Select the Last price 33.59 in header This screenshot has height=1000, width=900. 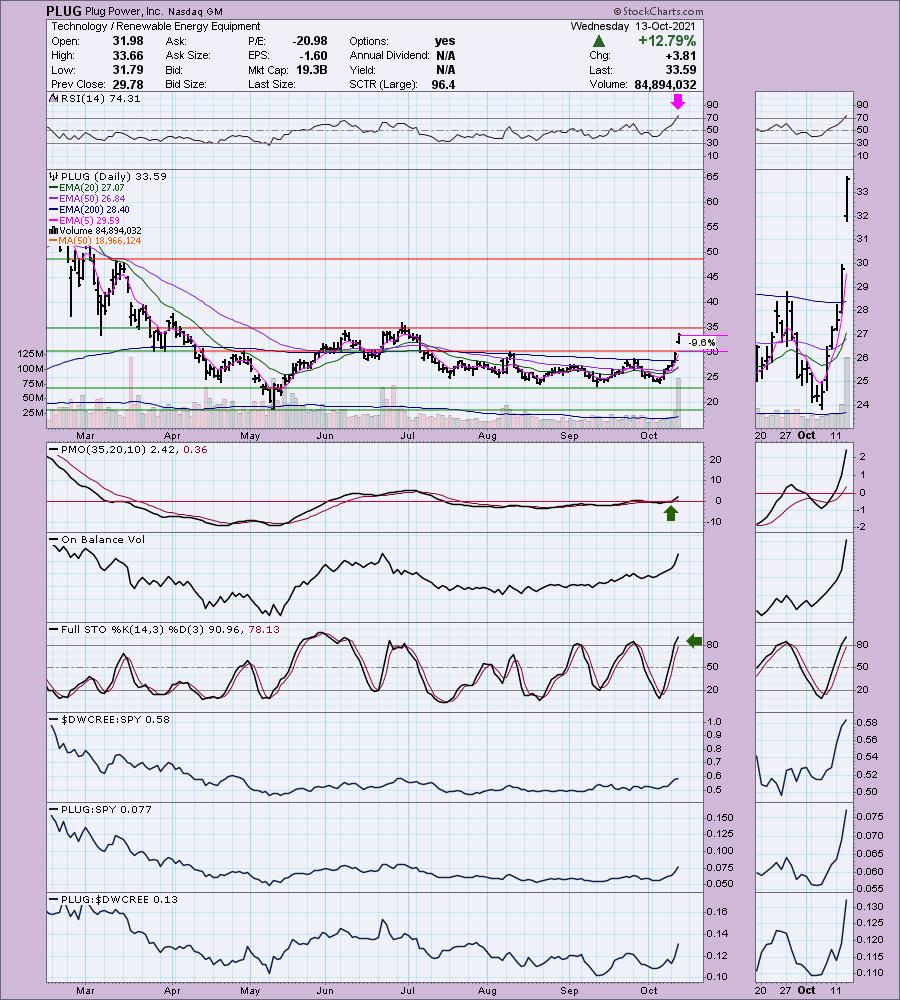point(680,70)
